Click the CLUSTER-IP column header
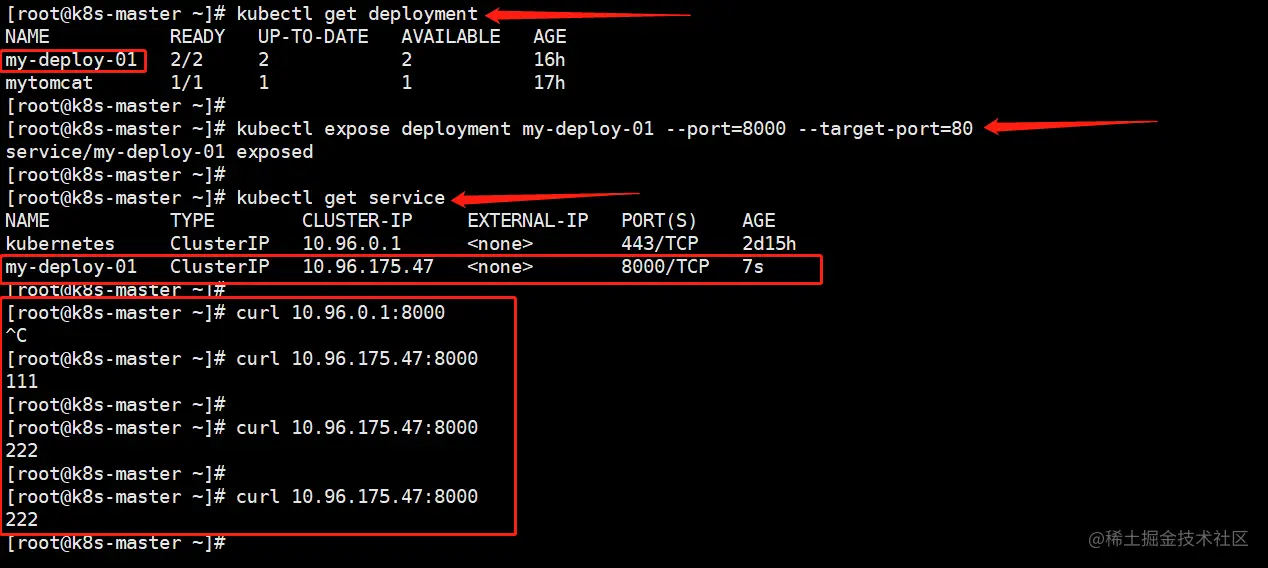 357,221
